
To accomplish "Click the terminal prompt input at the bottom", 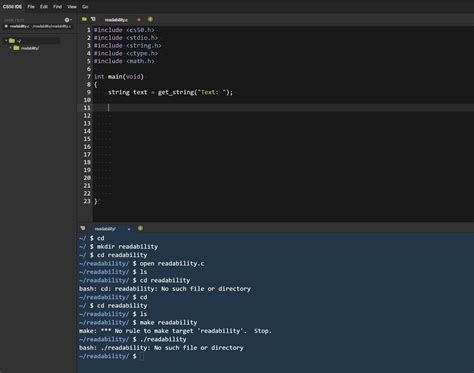I will point(142,356).
